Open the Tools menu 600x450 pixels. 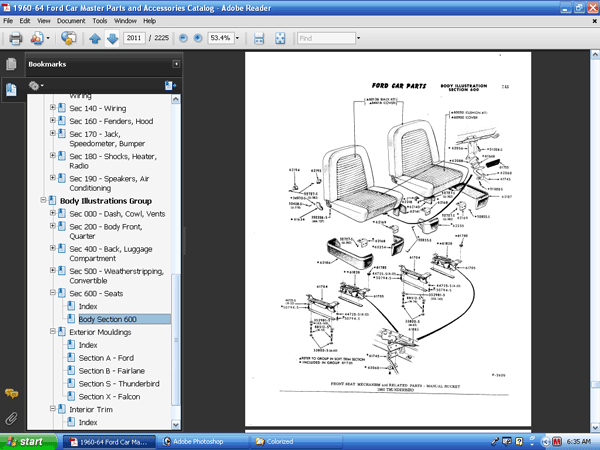pyautogui.click(x=100, y=21)
